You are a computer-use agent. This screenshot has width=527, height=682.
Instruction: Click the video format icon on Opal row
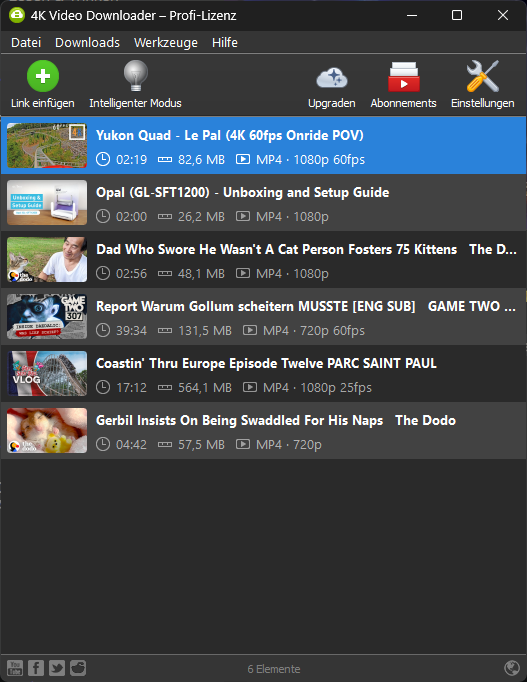243,216
